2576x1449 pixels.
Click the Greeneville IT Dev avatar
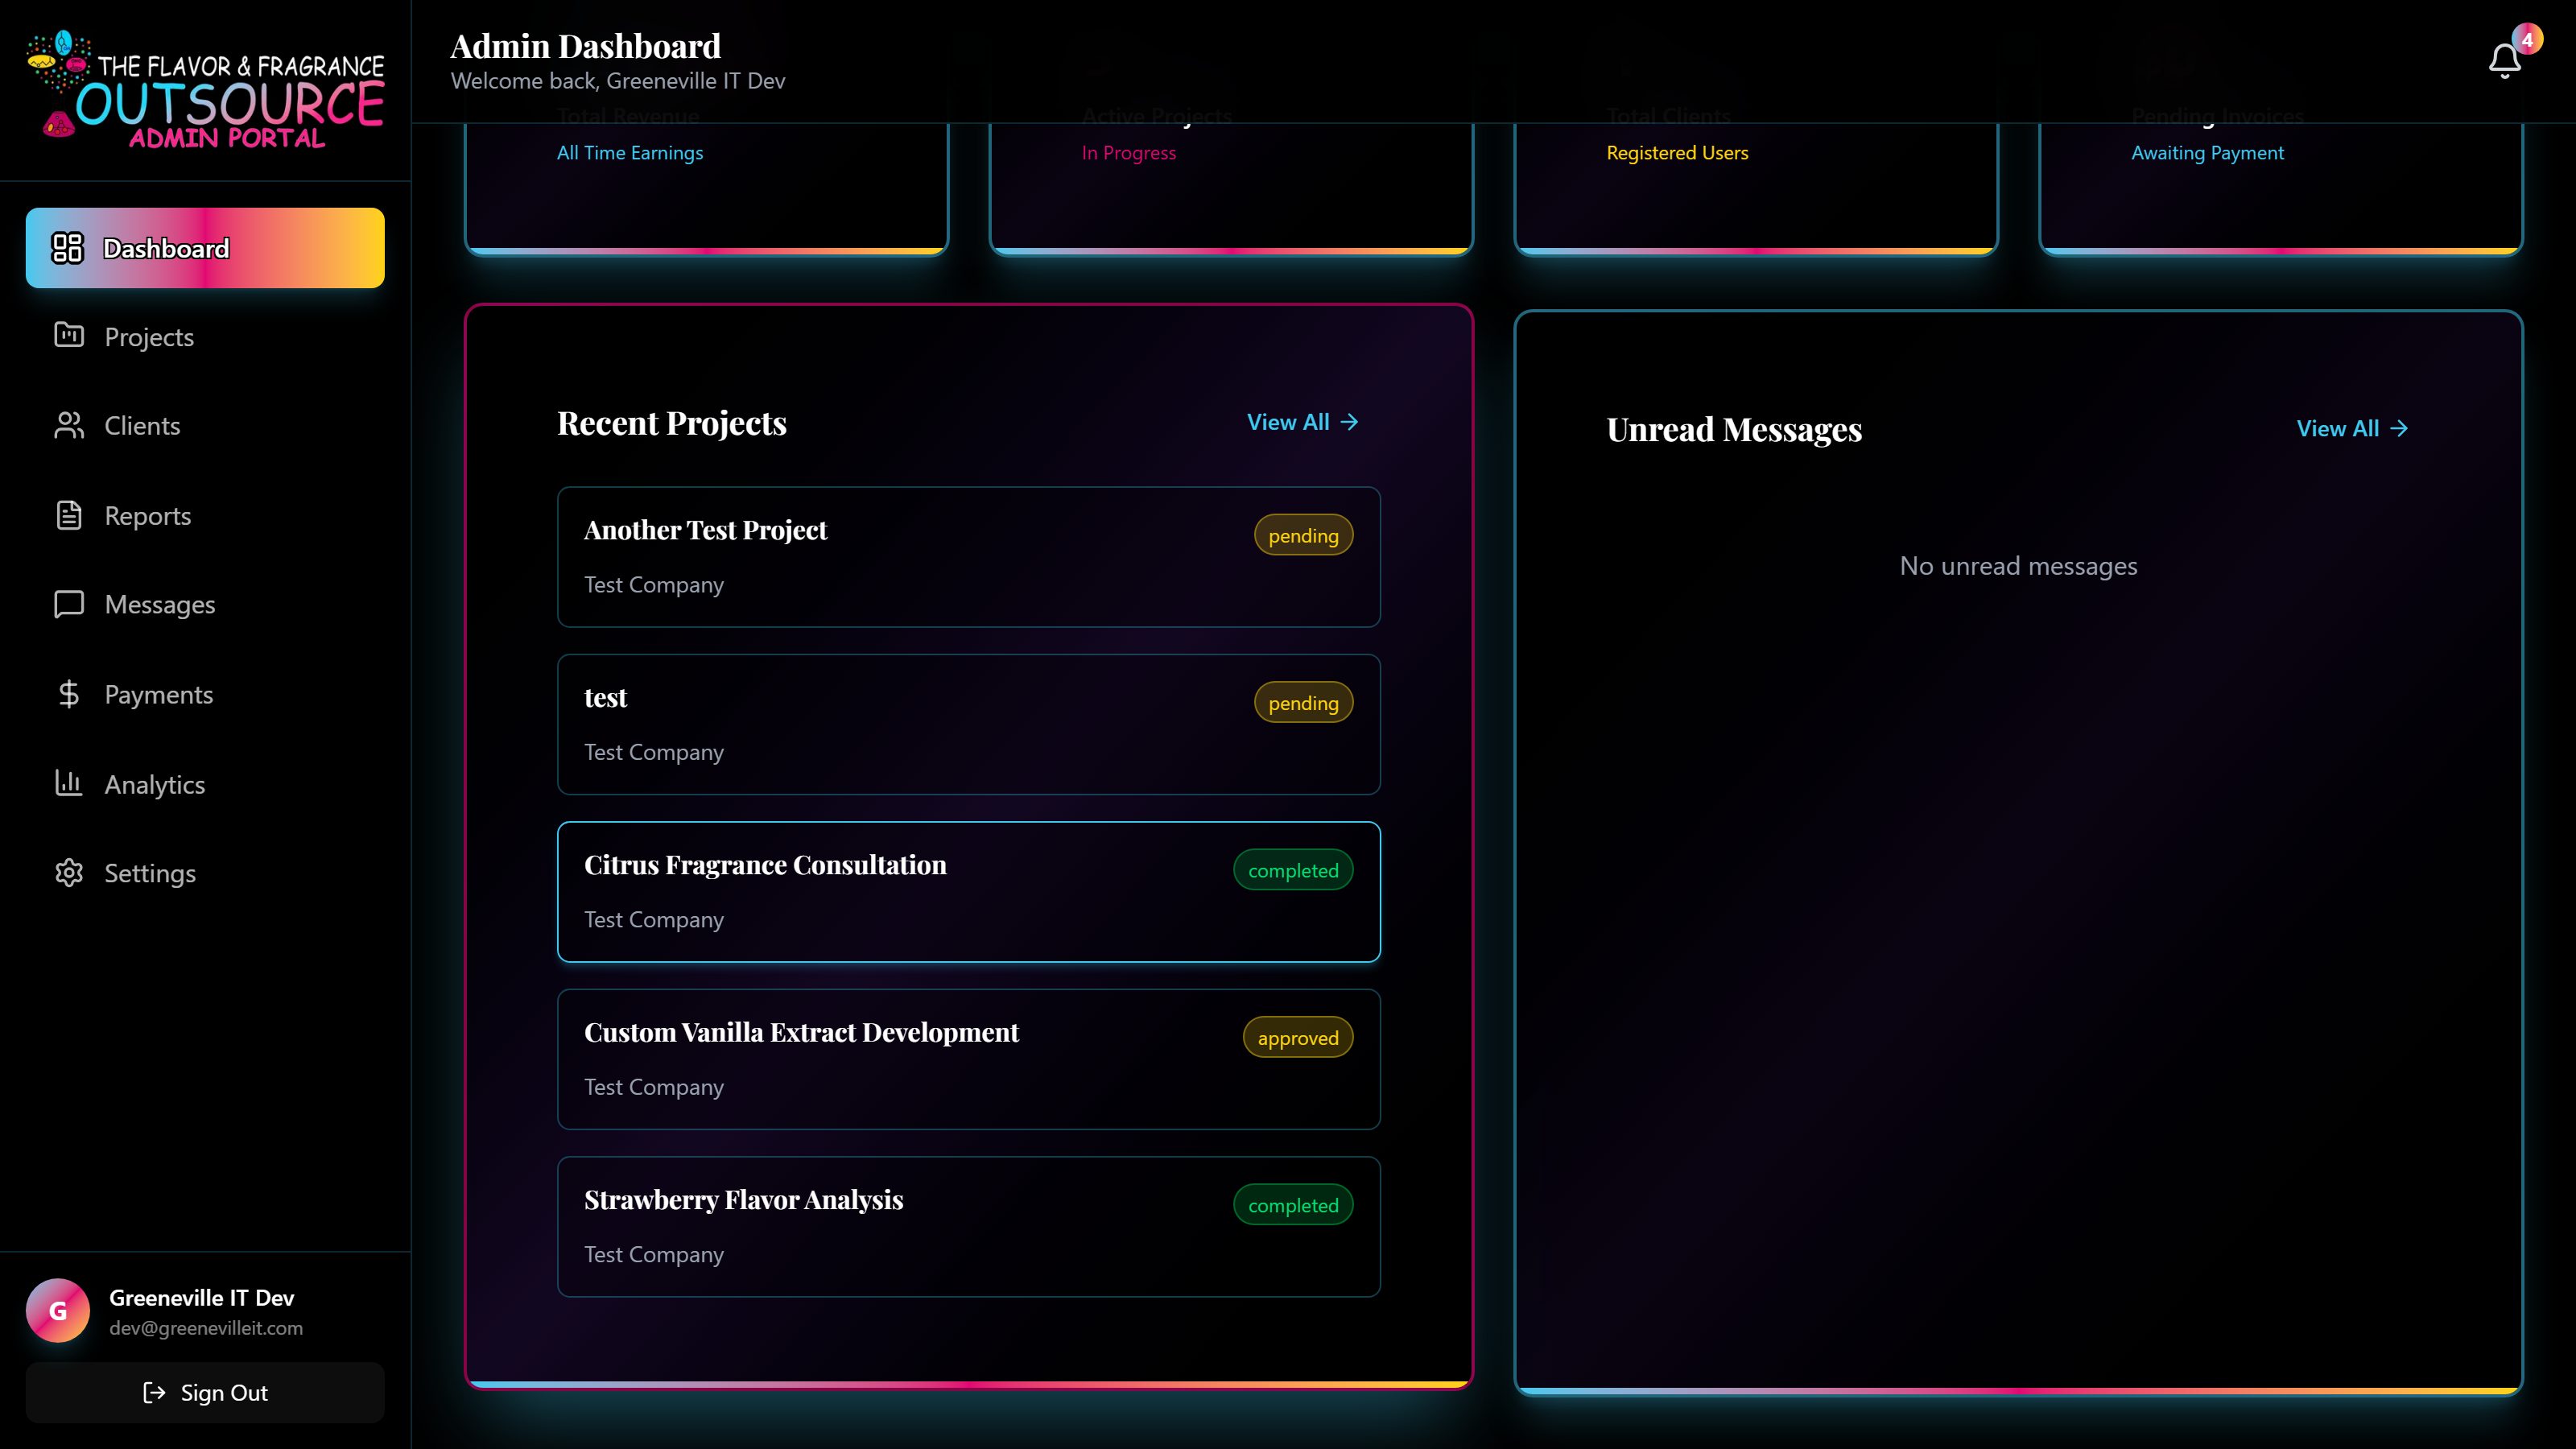(57, 1310)
